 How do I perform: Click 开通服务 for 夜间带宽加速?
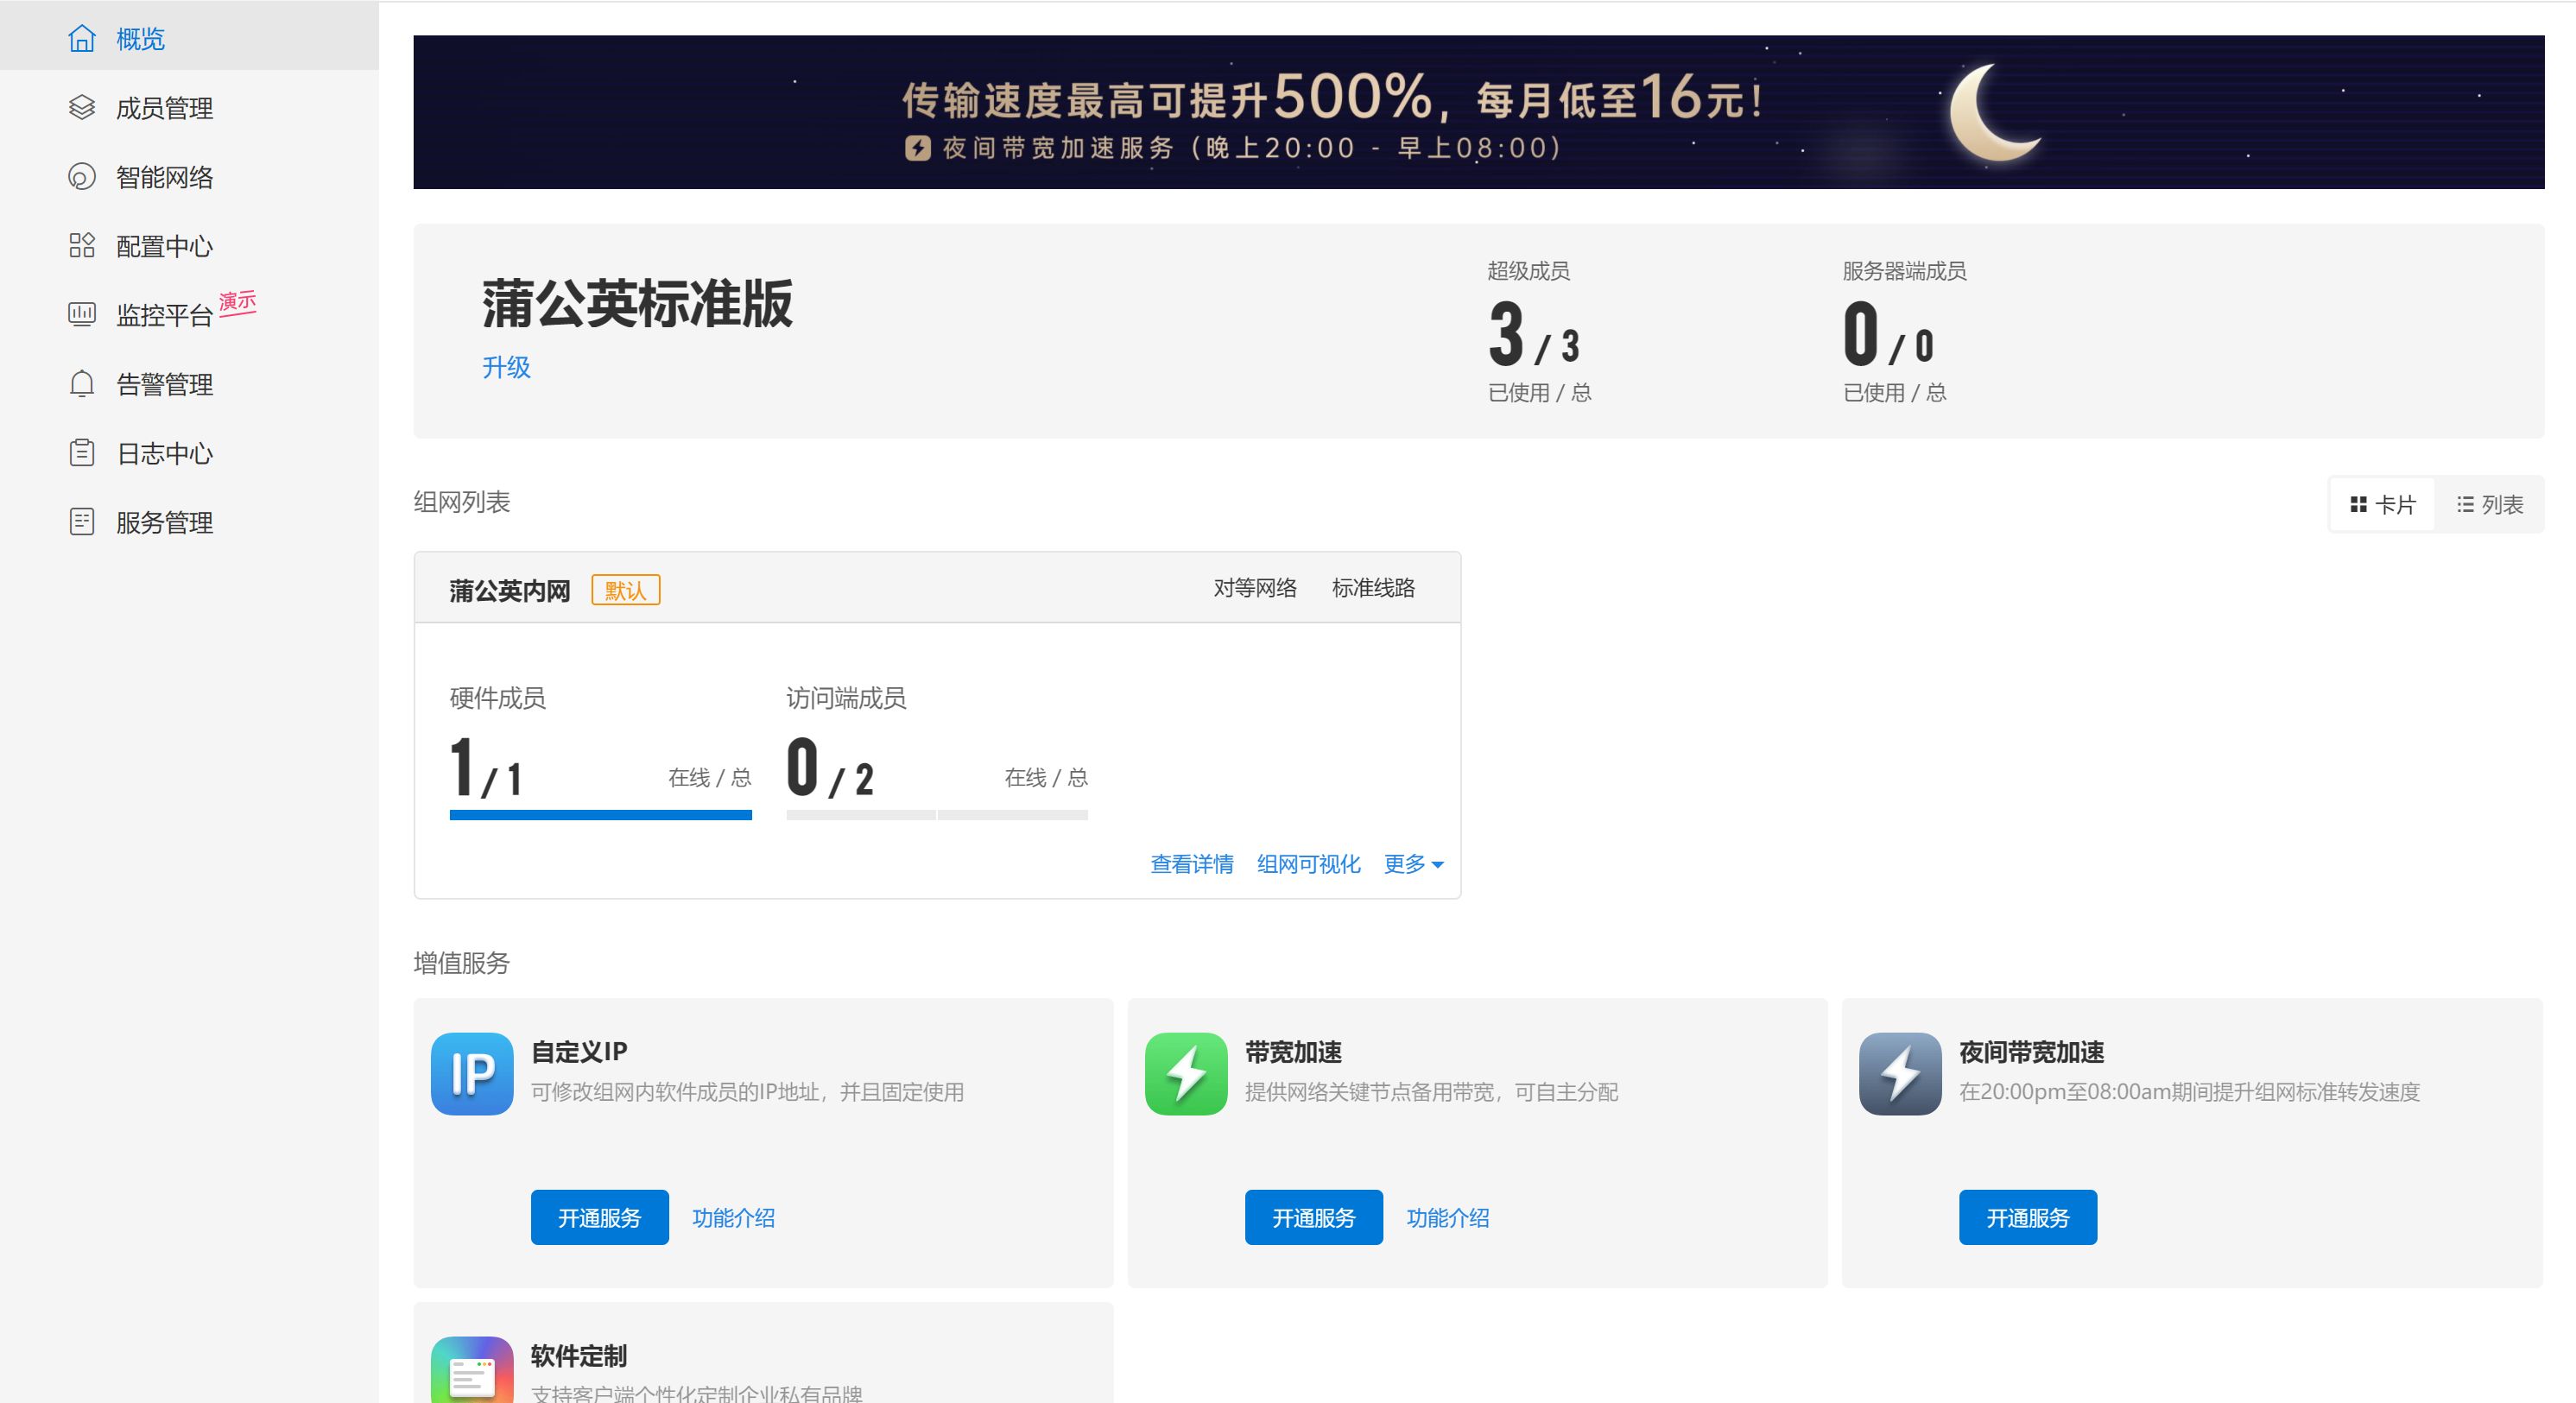(2027, 1217)
